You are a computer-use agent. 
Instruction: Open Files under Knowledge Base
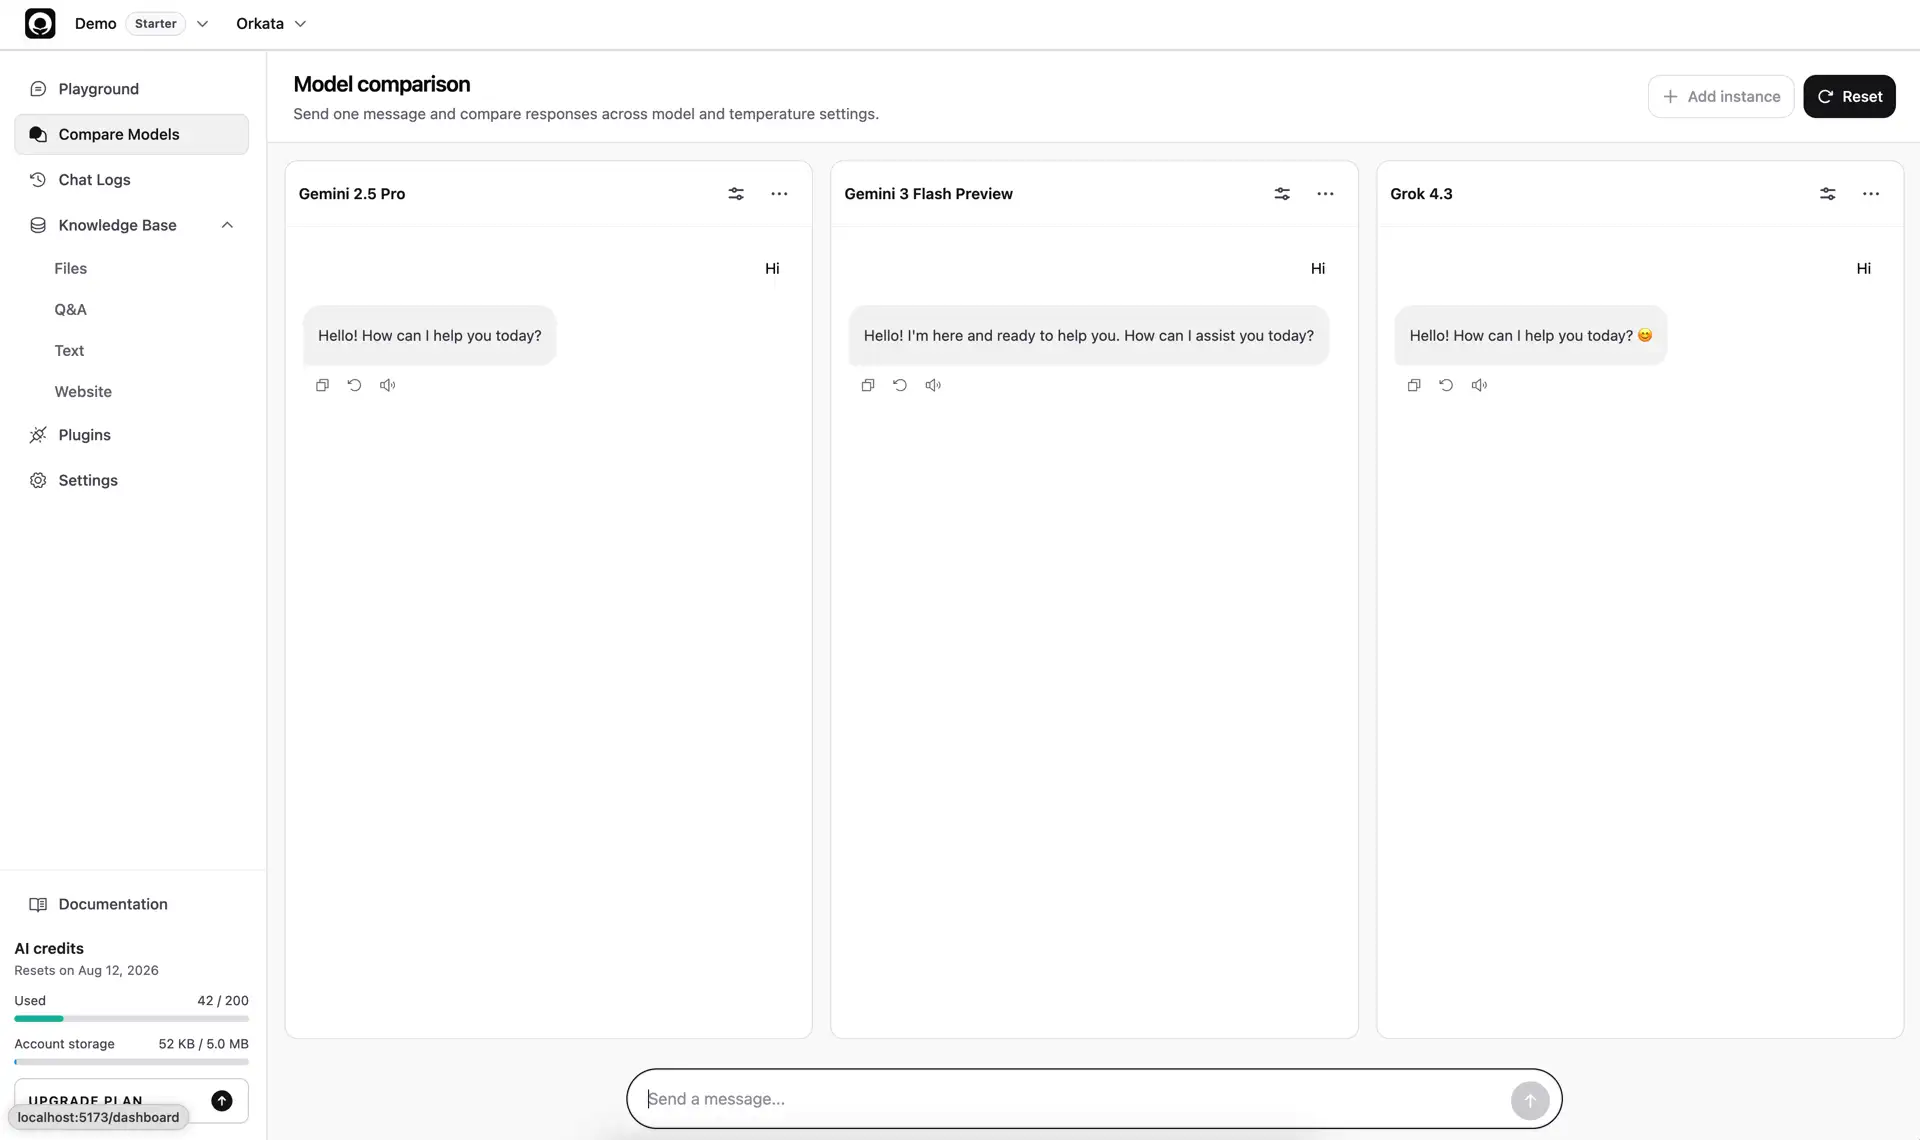pos(70,268)
